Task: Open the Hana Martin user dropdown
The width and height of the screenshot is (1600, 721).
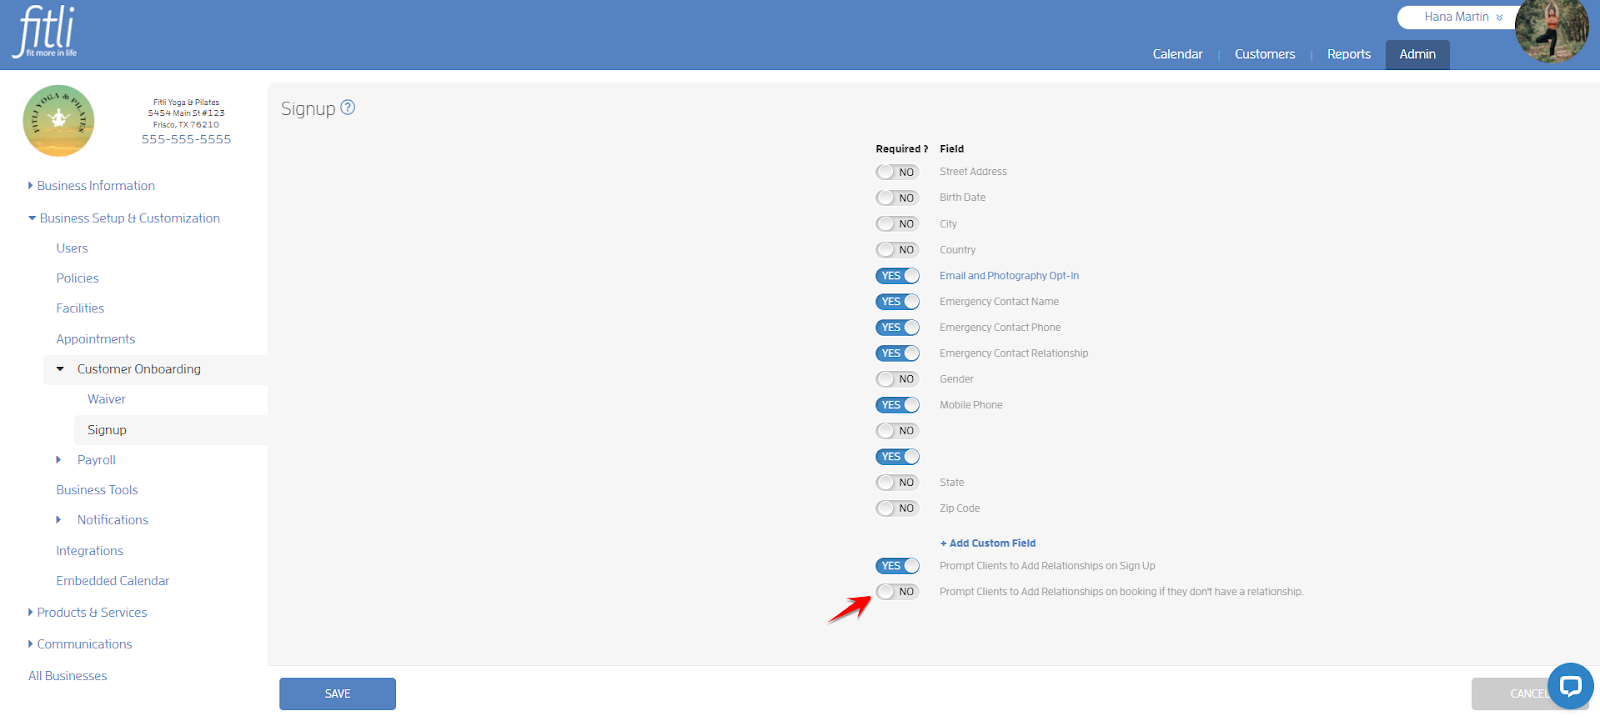Action: (1462, 17)
